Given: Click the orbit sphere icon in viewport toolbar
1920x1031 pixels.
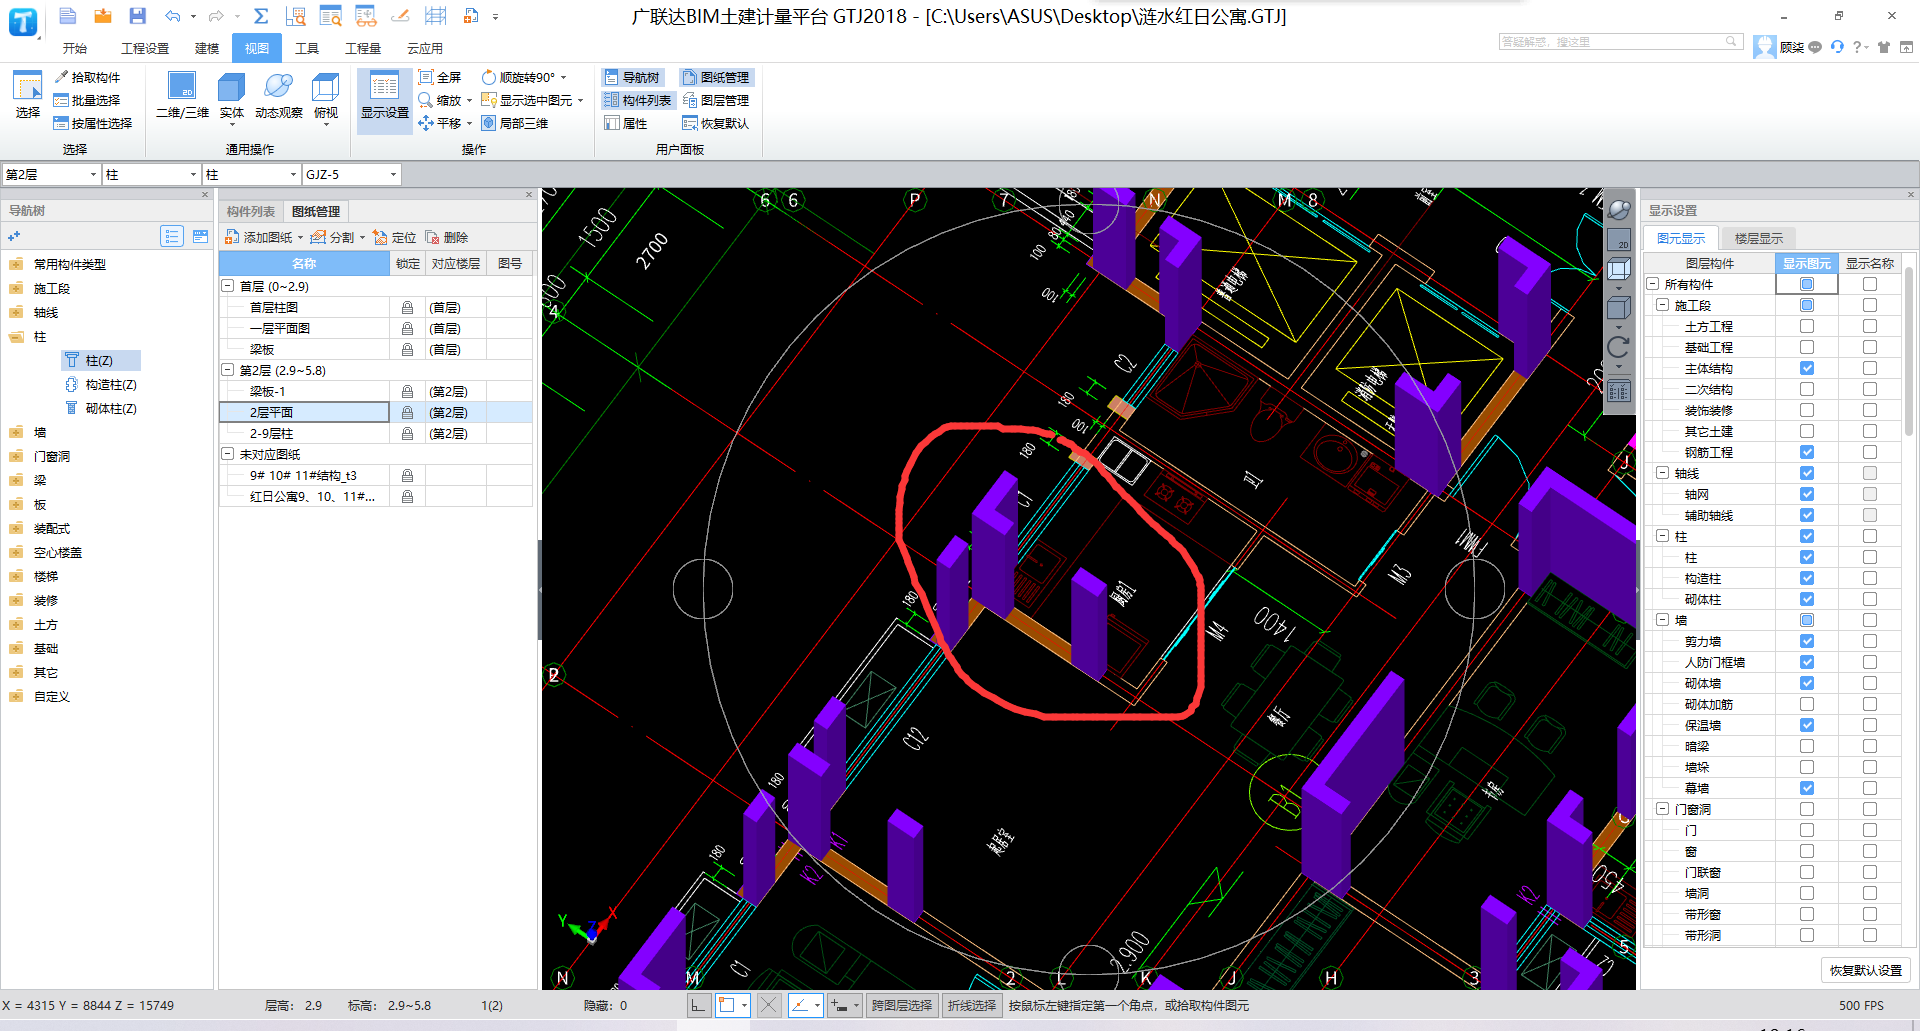Looking at the screenshot, I should pyautogui.click(x=1619, y=210).
